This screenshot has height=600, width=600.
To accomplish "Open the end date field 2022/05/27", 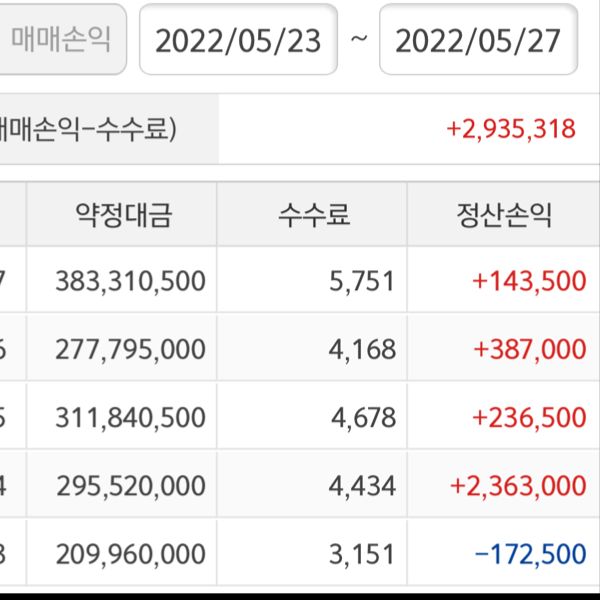I will pos(478,40).
